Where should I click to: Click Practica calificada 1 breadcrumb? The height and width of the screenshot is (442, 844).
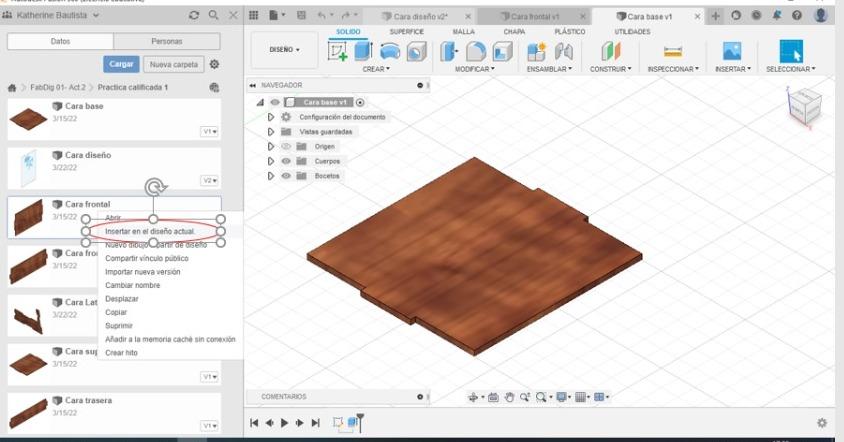coord(132,87)
